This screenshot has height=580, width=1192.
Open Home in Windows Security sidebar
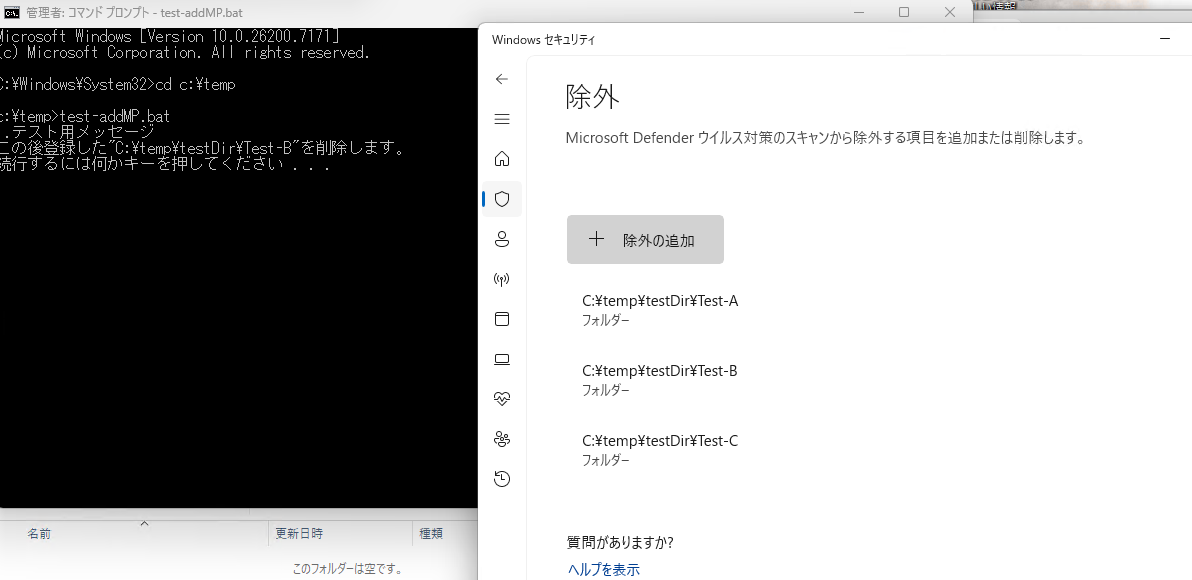point(501,159)
